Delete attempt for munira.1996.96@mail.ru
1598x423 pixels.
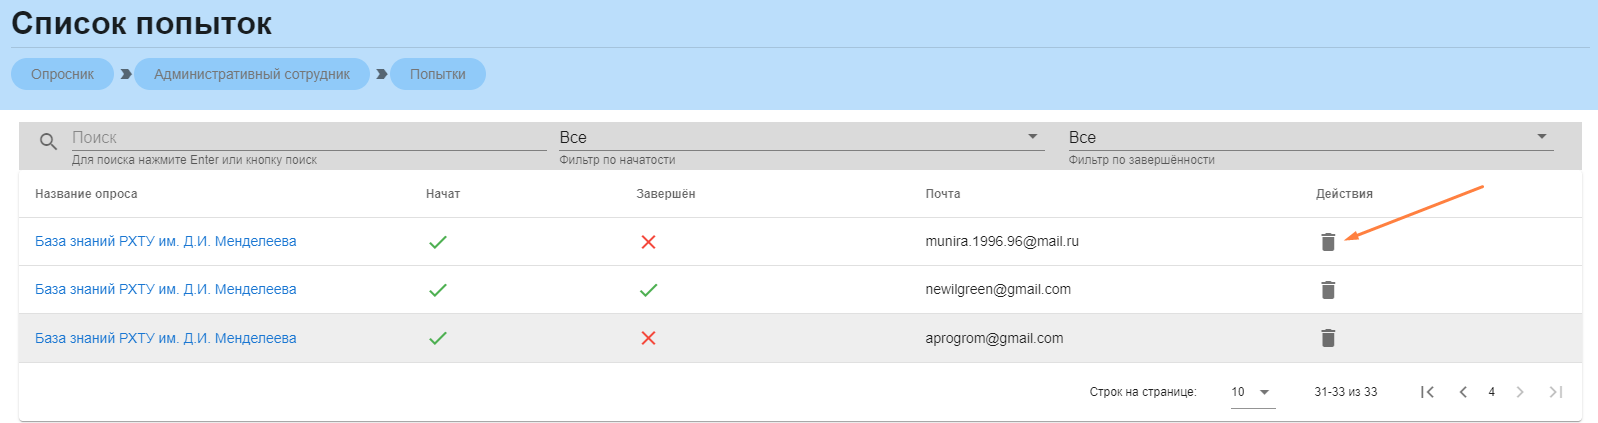[x=1328, y=242]
